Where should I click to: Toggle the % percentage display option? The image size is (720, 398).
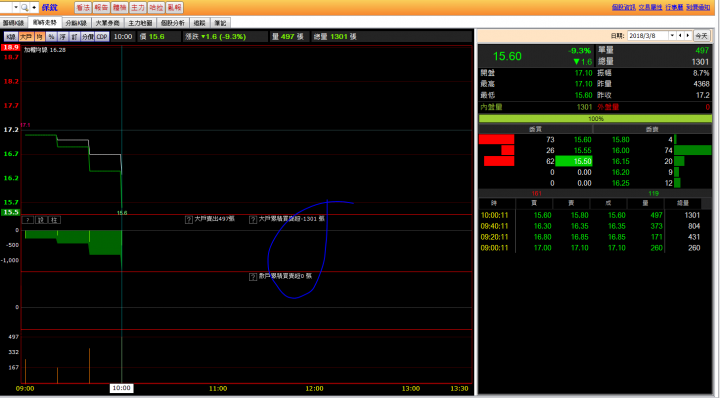pyautogui.click(x=51, y=37)
